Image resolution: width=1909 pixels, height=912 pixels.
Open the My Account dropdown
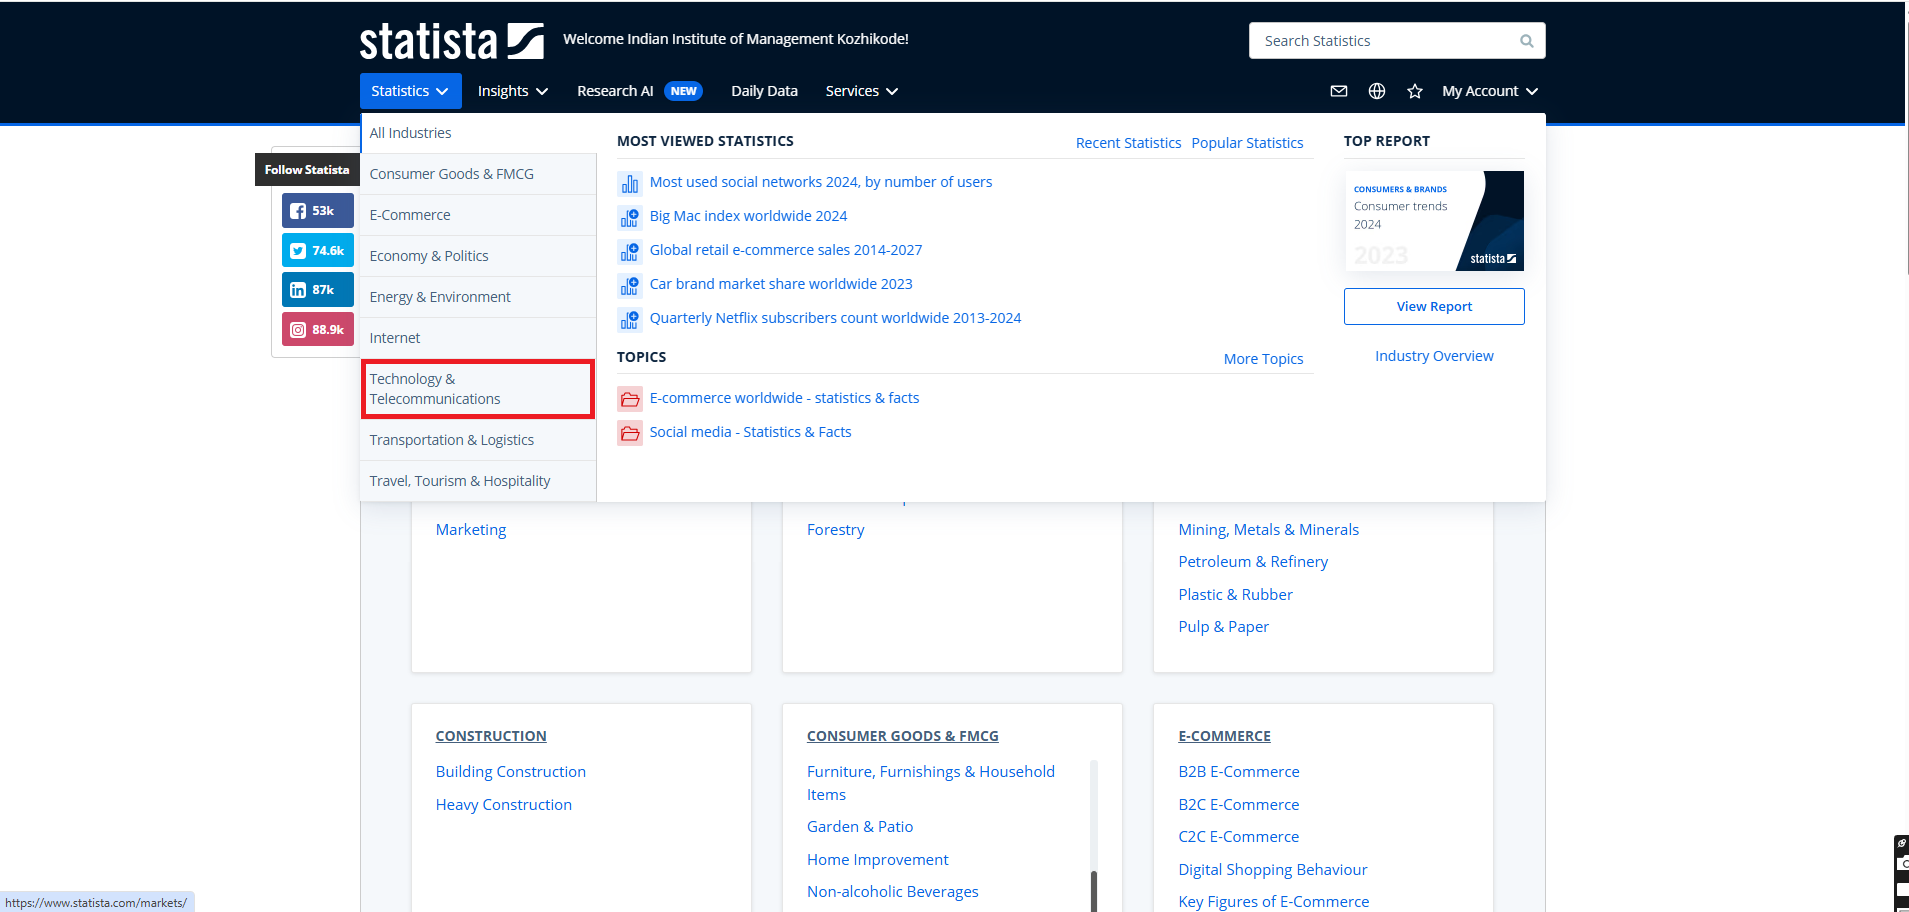point(1489,91)
